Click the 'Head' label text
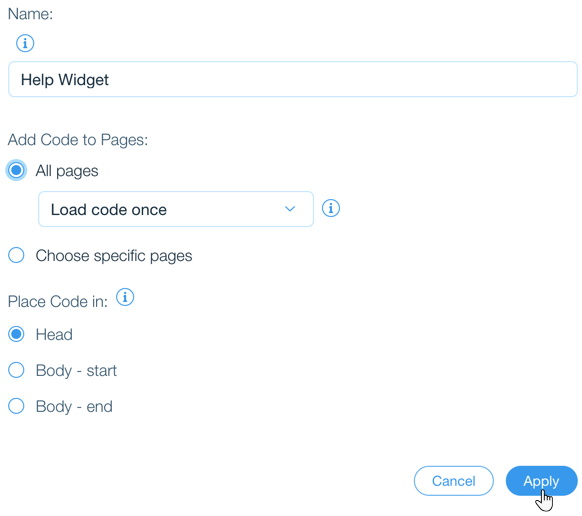582x516 pixels. click(x=54, y=334)
